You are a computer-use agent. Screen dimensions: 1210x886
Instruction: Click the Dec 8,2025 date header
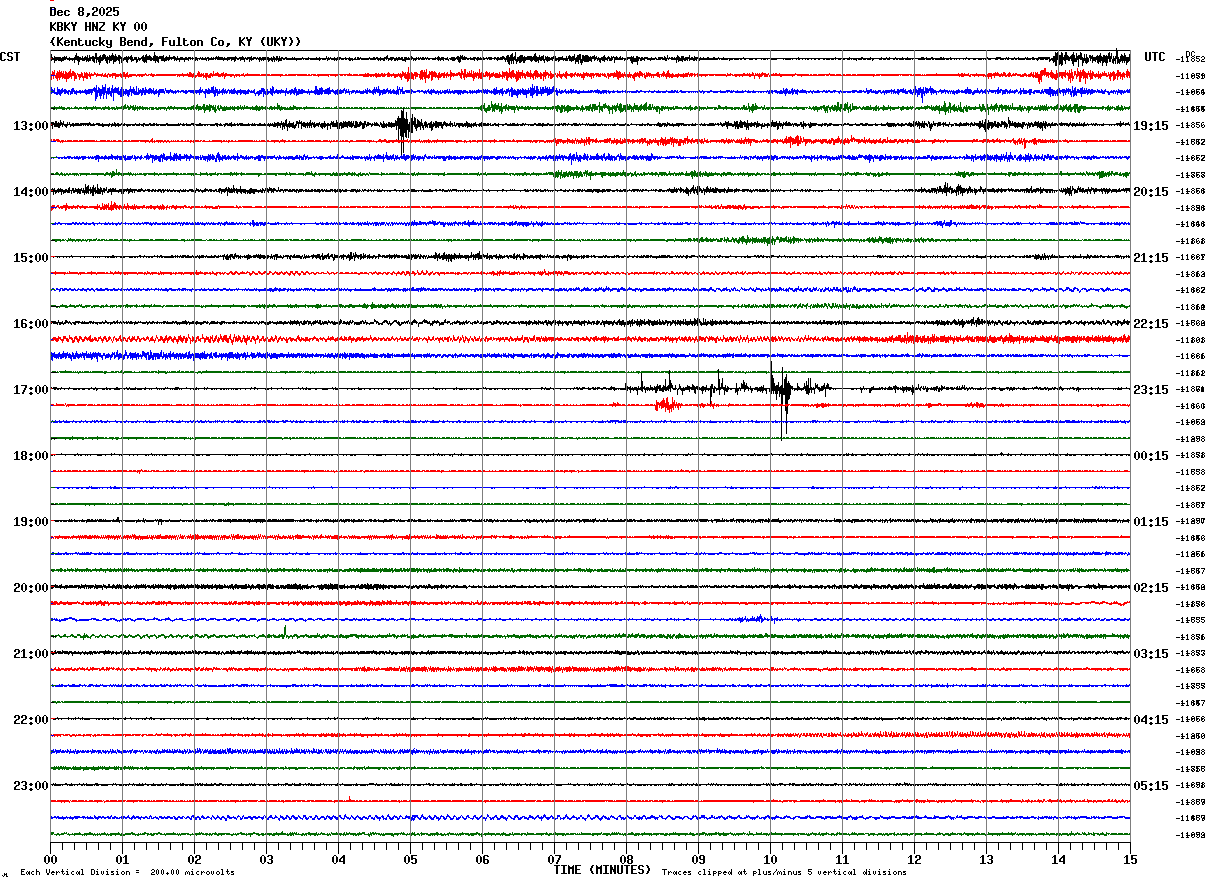click(x=84, y=12)
